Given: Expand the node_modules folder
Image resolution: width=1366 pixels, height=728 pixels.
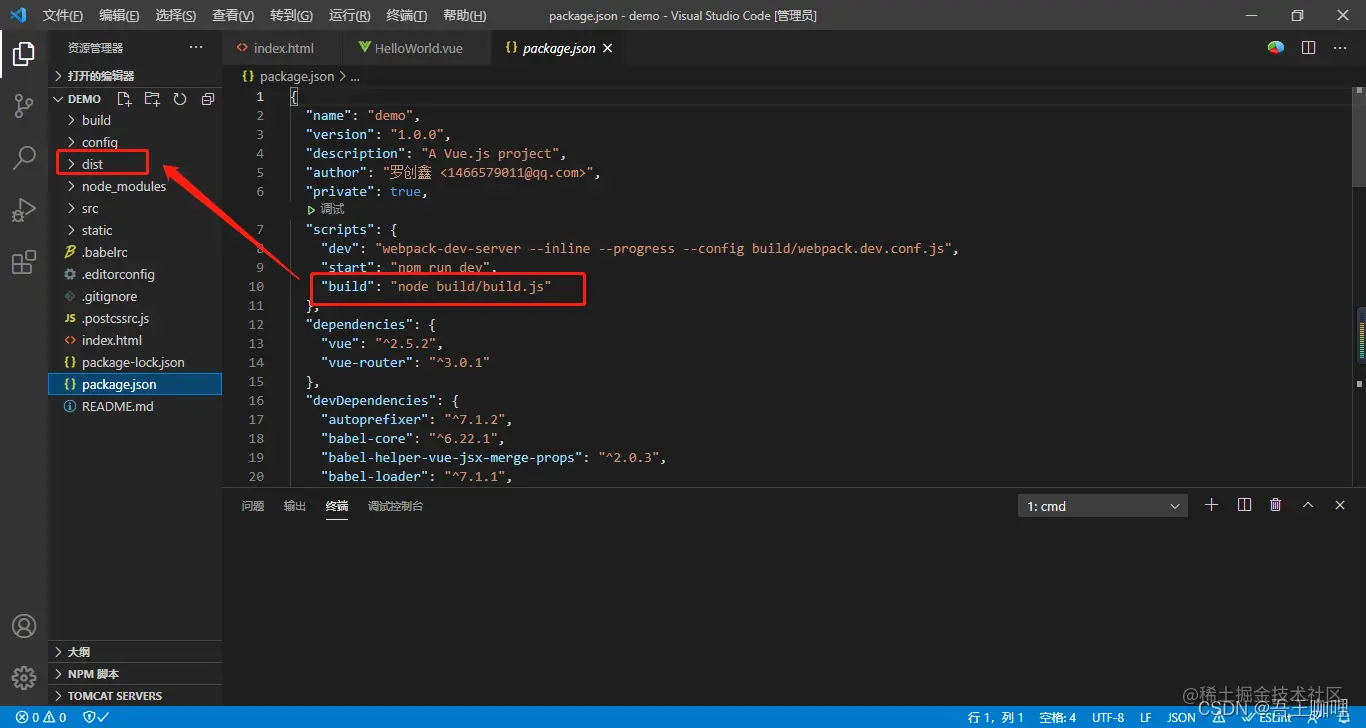Looking at the screenshot, I should coord(135,186).
